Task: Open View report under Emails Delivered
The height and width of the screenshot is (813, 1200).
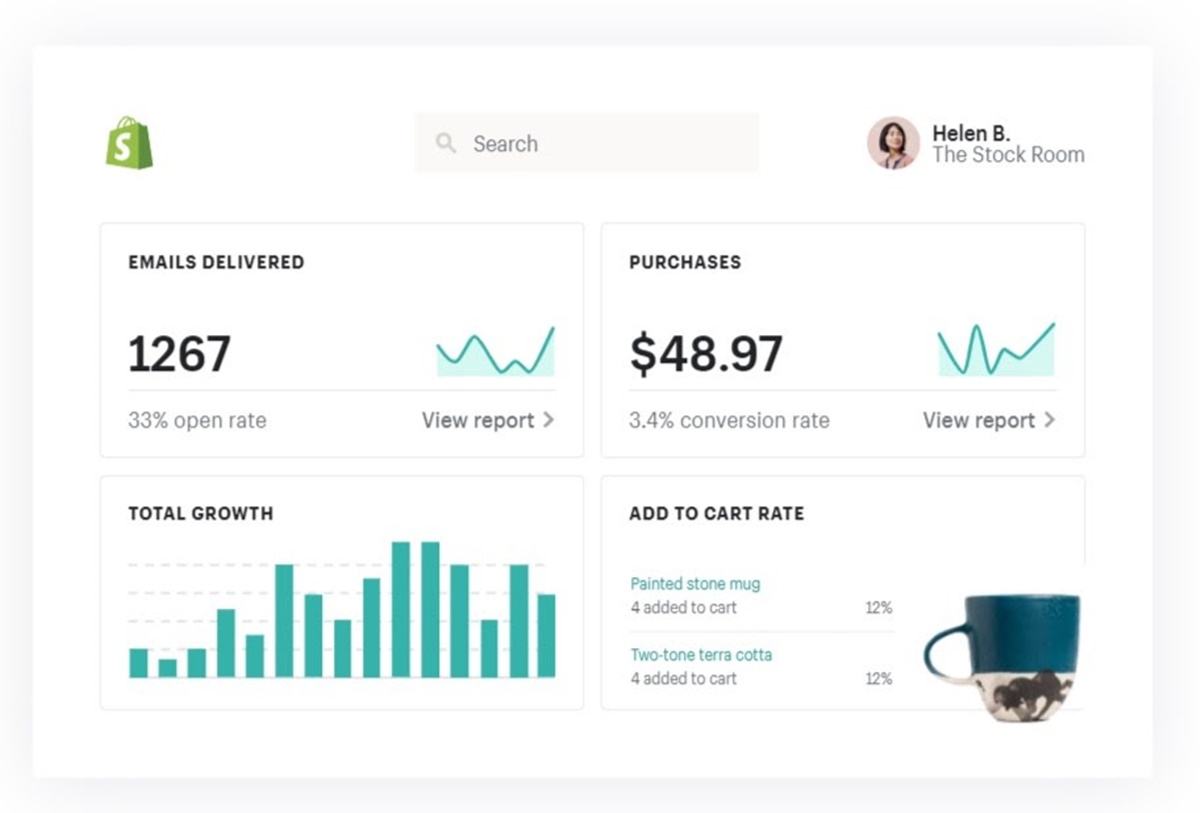Action: tap(478, 420)
